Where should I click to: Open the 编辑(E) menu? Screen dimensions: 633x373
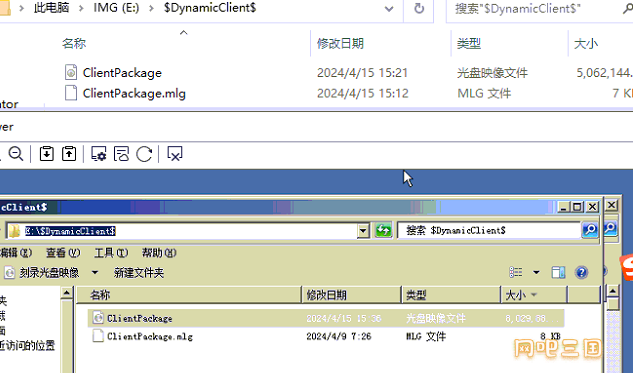[x=15, y=253]
